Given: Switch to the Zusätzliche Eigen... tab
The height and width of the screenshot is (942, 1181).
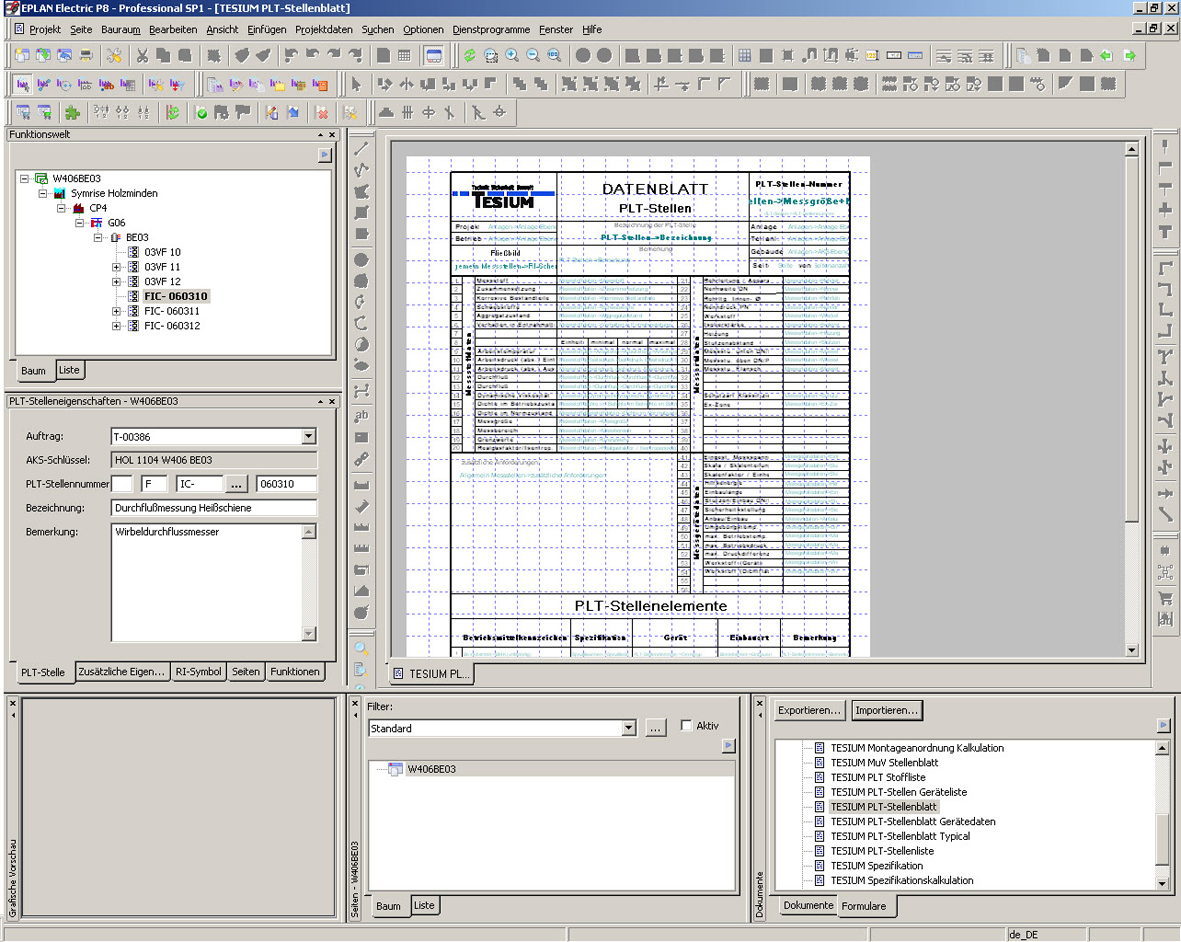Looking at the screenshot, I should (121, 672).
